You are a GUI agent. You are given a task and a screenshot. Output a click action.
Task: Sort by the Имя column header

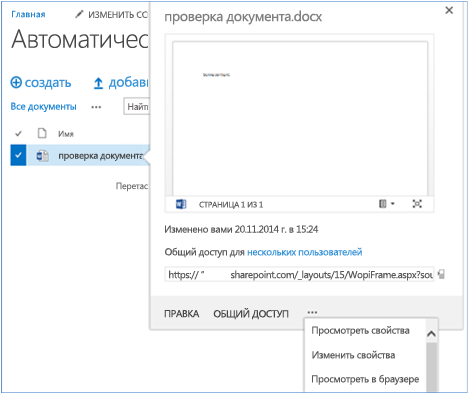66,134
